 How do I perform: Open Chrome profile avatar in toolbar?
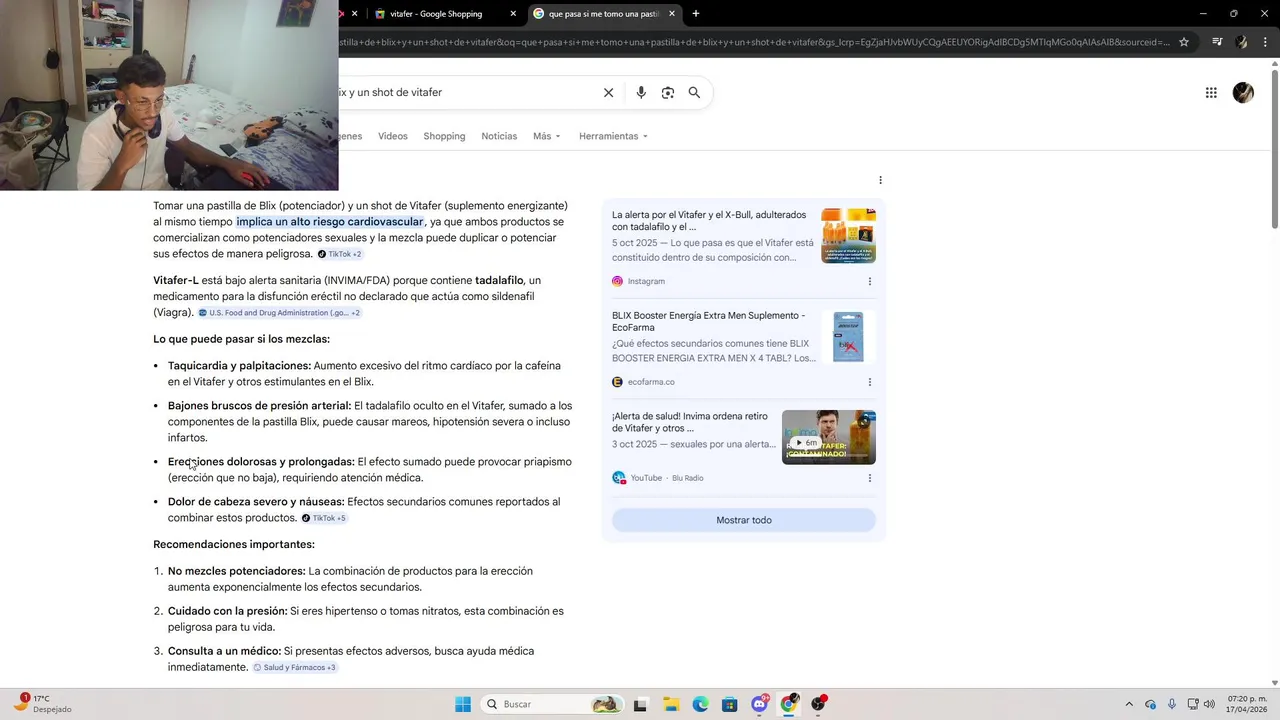pos(1241,42)
